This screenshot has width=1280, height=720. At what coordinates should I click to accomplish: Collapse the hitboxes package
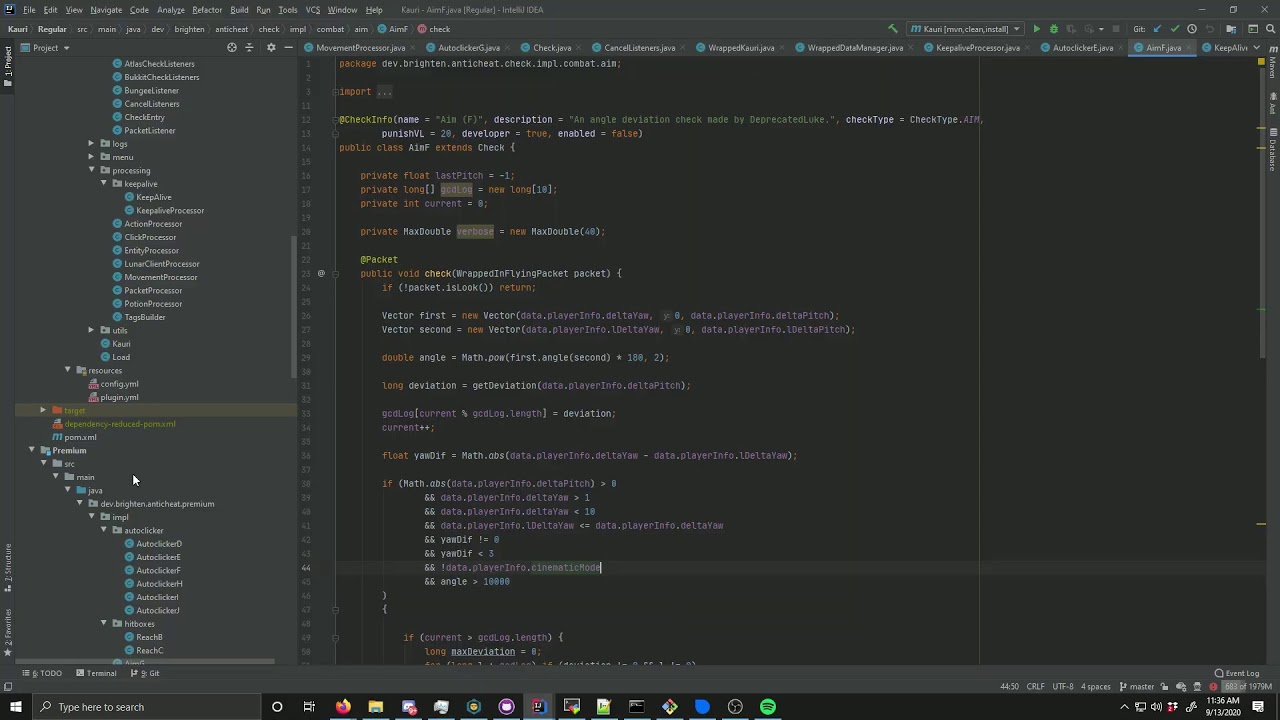tap(103, 623)
